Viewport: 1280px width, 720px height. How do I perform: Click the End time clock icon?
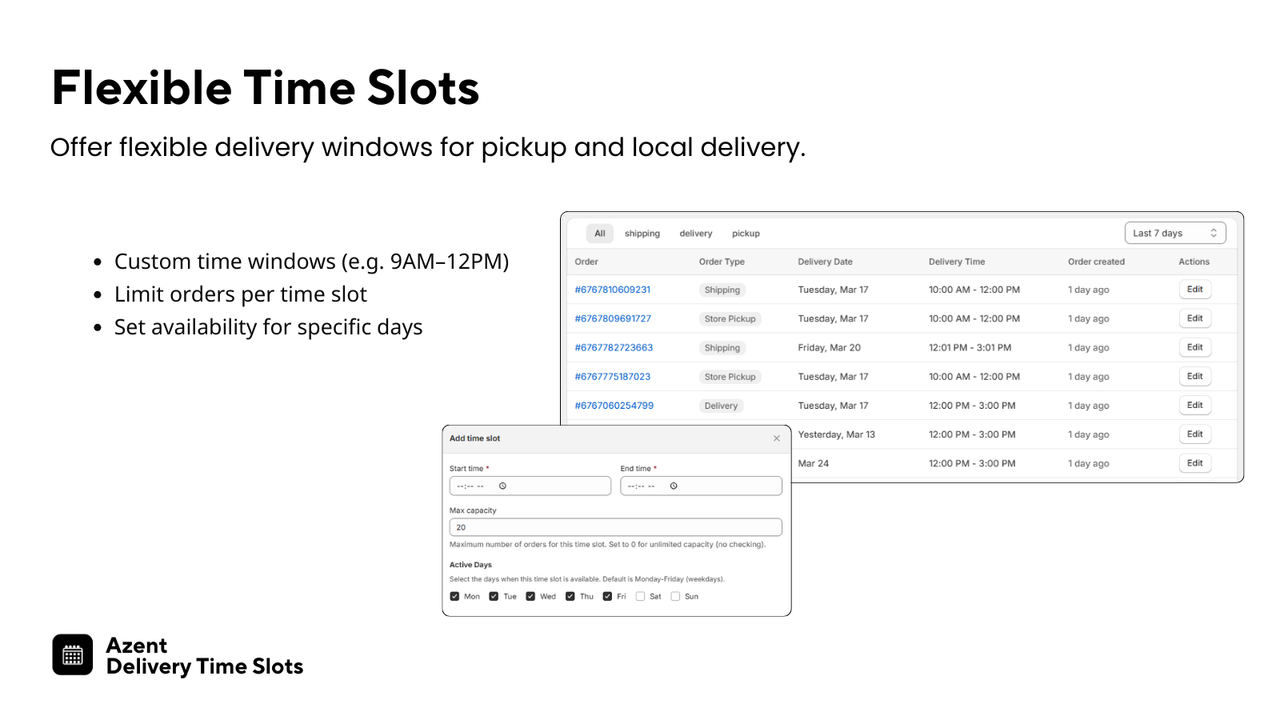coord(674,486)
